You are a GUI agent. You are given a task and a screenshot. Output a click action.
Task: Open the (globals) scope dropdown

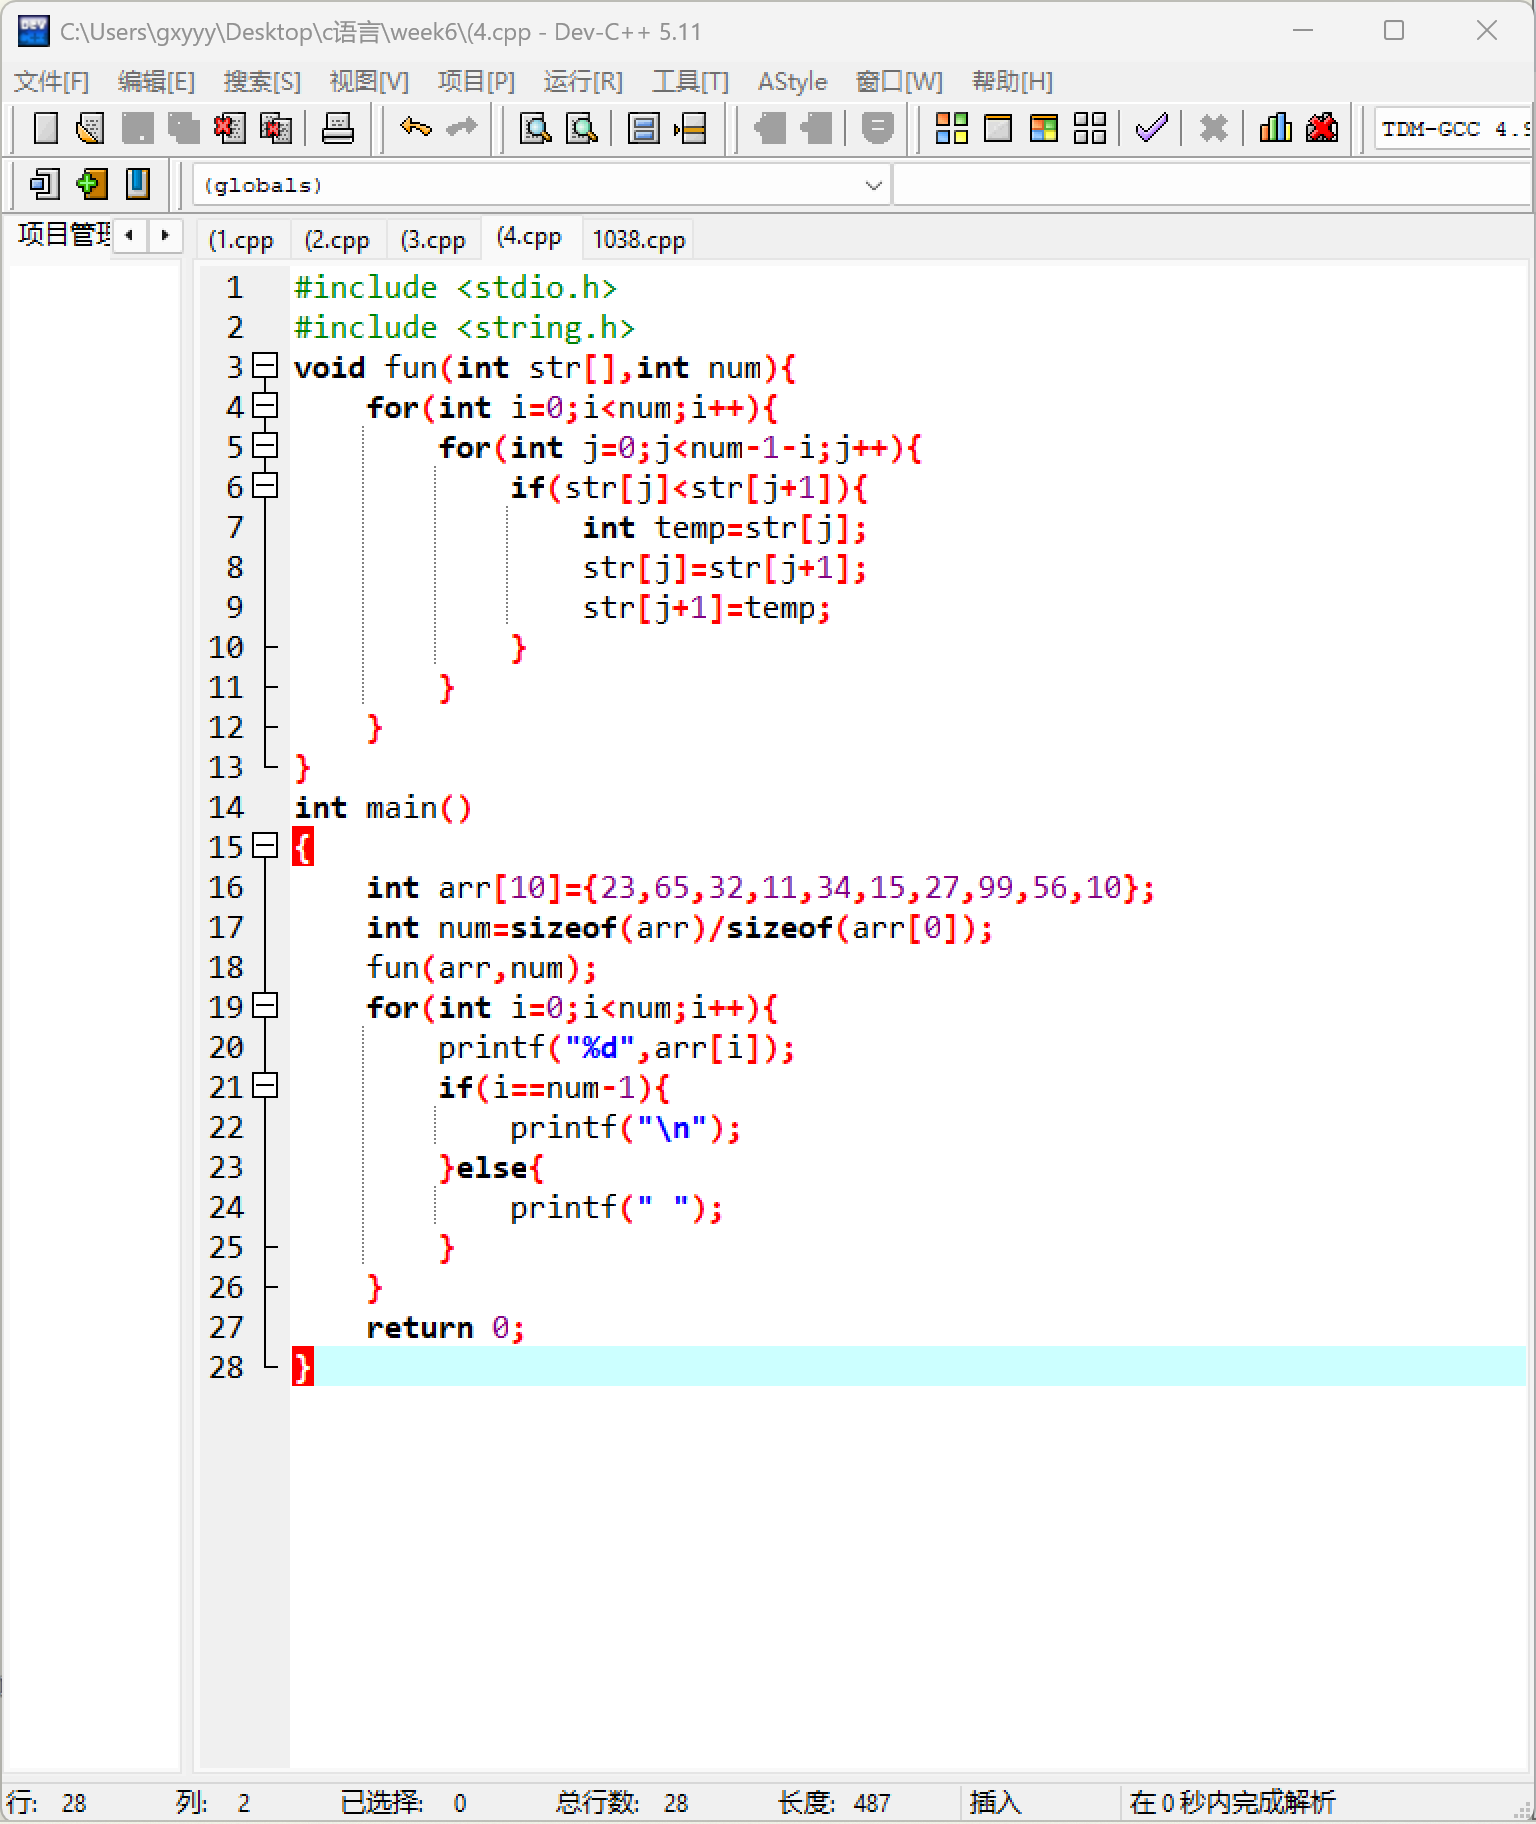click(x=541, y=185)
